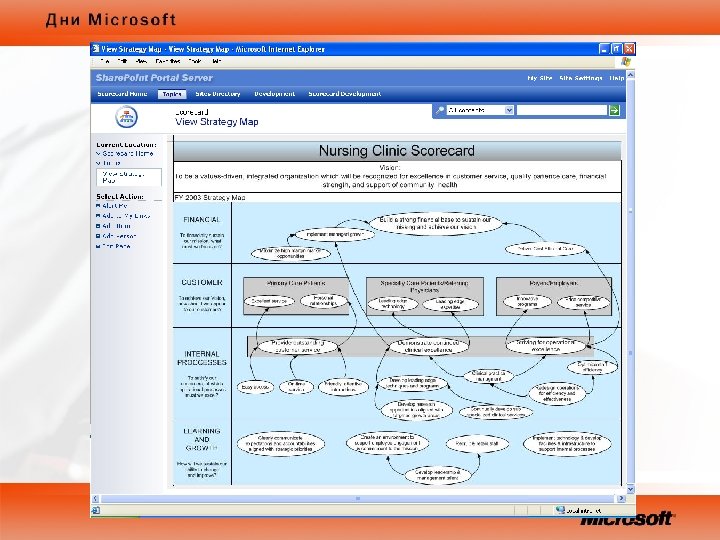Click the status bar page icon
Viewport: 720px width, 540px height.
click(x=96, y=510)
